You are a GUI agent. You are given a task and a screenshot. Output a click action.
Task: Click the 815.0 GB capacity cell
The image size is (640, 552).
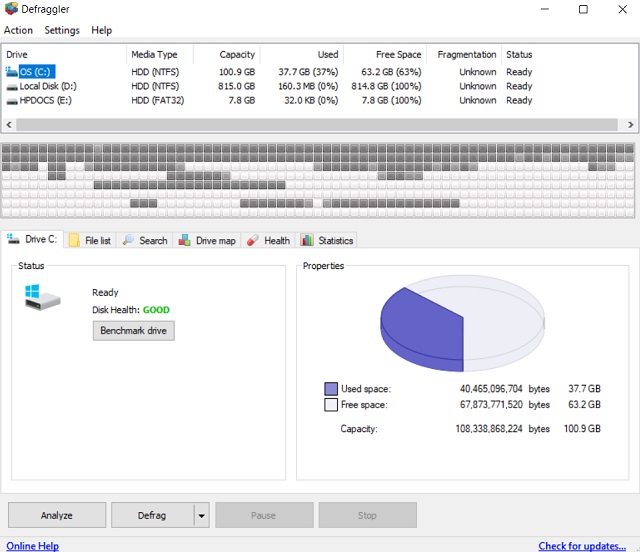236,87
